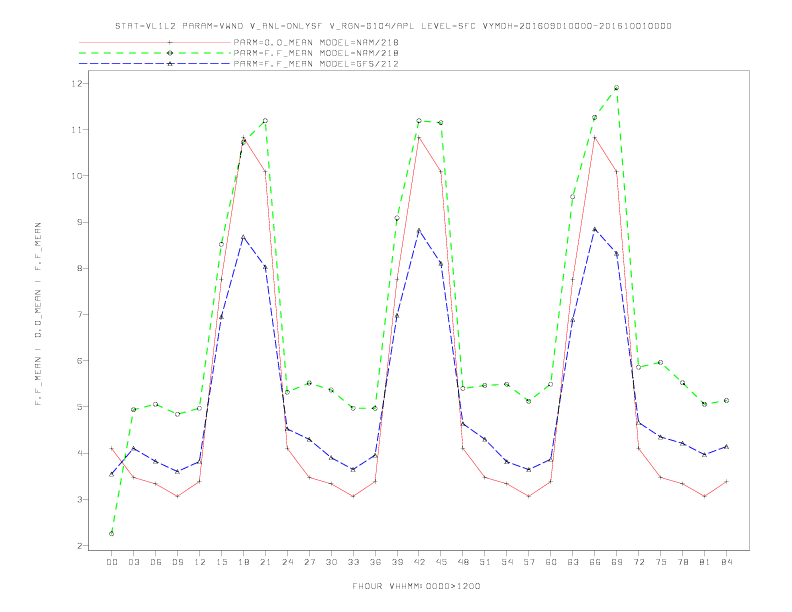Click x-axis tick label 06
792x612 pixels.
point(156,562)
